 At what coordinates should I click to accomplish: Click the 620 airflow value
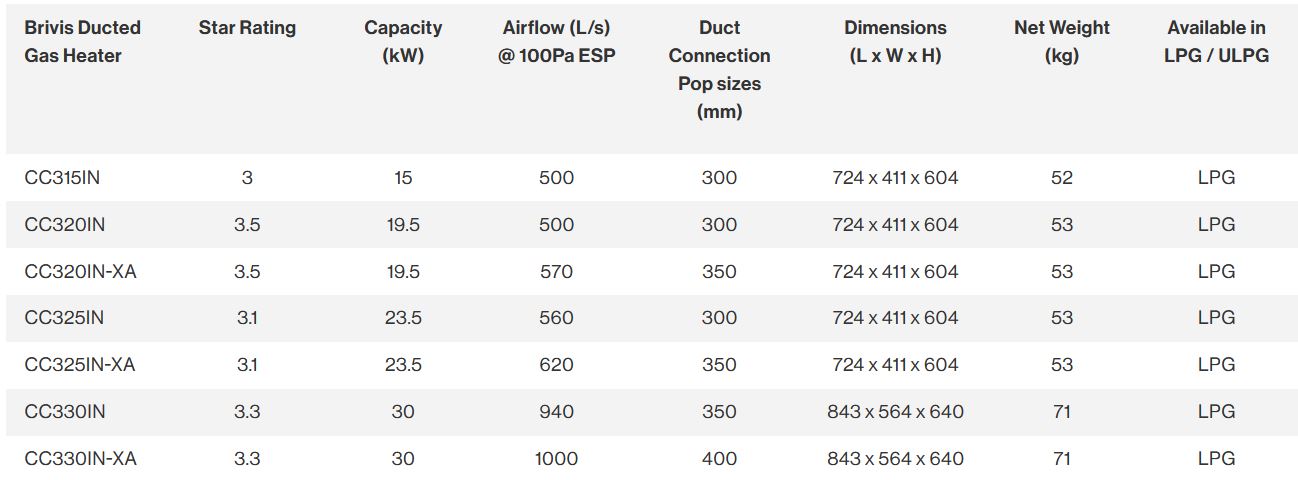(x=556, y=365)
